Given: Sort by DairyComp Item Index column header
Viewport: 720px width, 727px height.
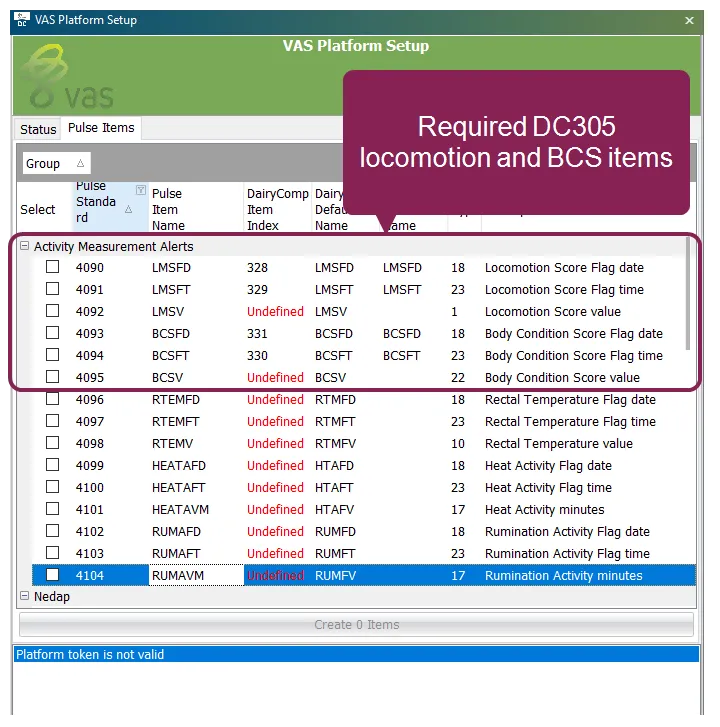Looking at the screenshot, I should (x=277, y=210).
